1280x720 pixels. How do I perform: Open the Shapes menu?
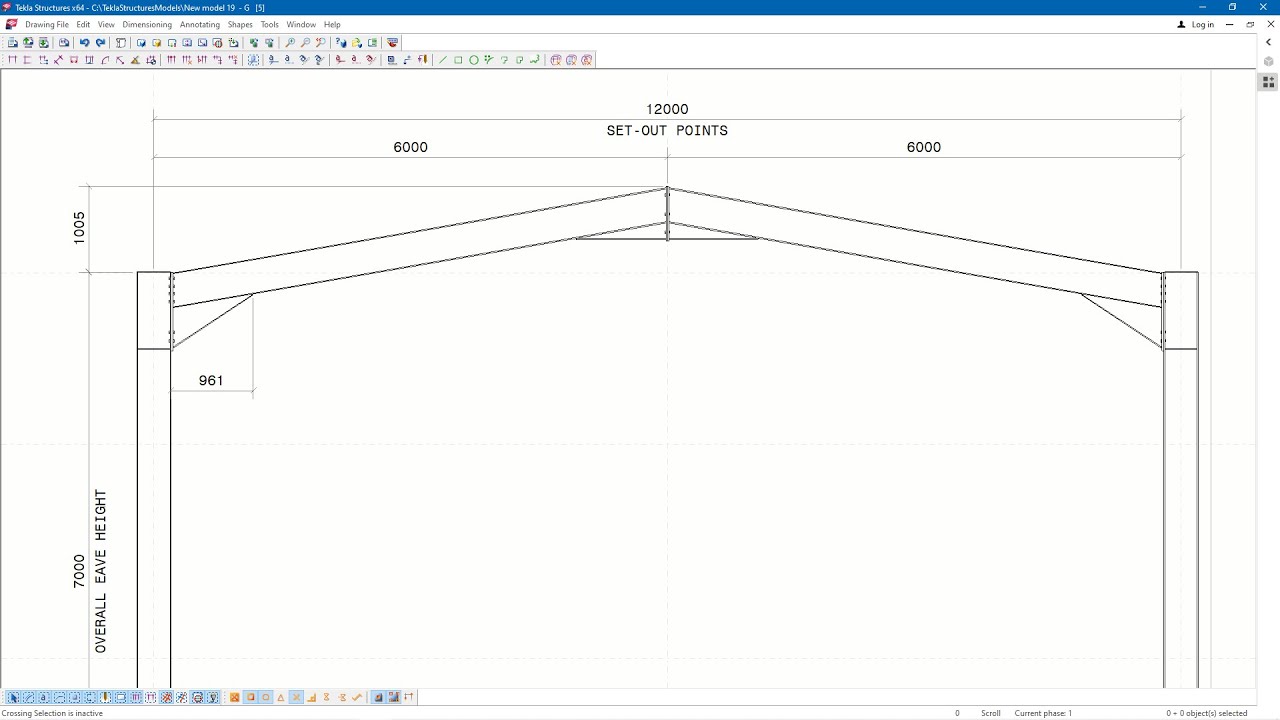(240, 24)
